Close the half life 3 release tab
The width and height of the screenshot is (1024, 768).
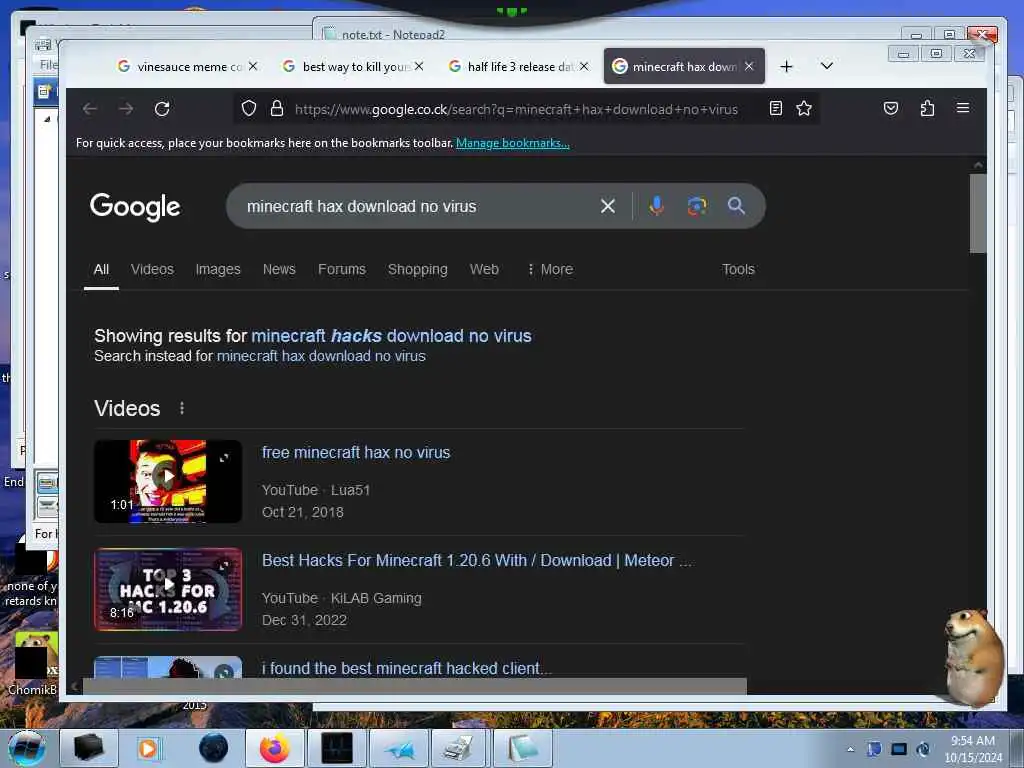coord(584,67)
